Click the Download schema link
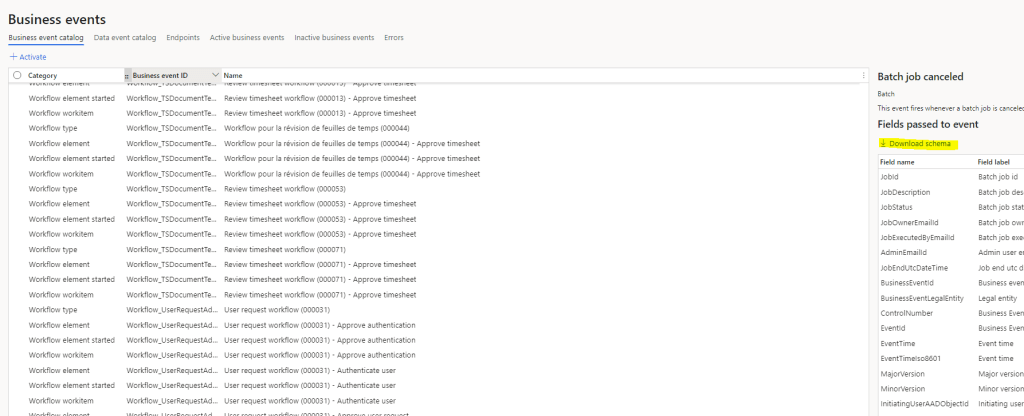 [923, 144]
